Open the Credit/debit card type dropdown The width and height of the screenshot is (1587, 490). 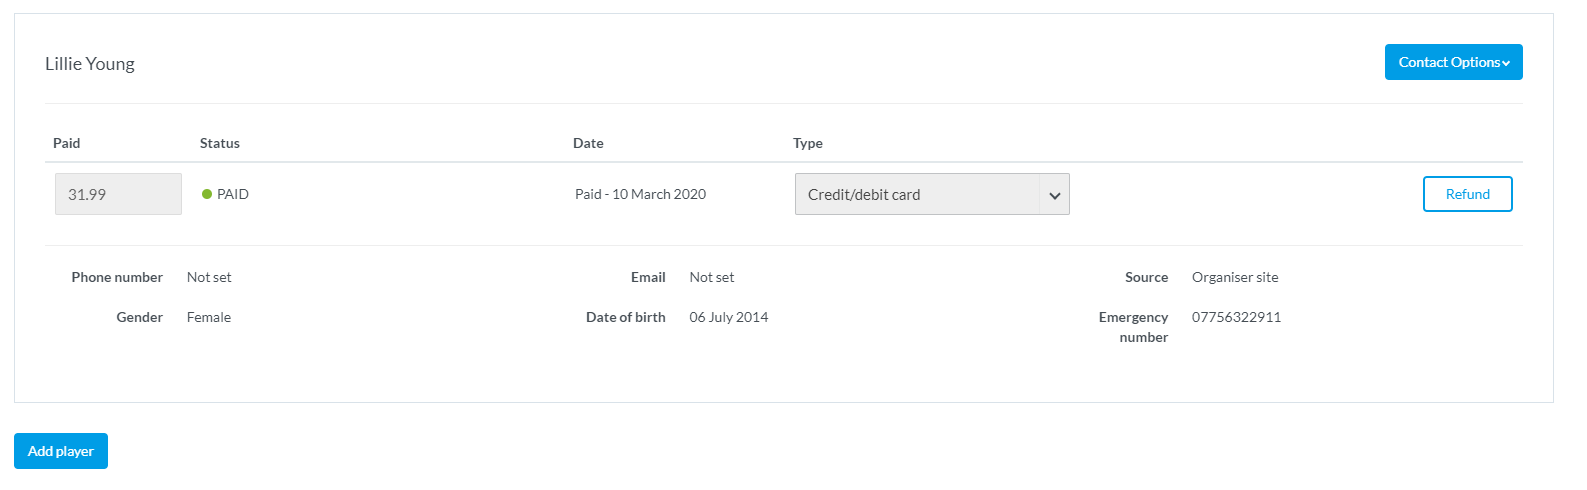click(917, 194)
